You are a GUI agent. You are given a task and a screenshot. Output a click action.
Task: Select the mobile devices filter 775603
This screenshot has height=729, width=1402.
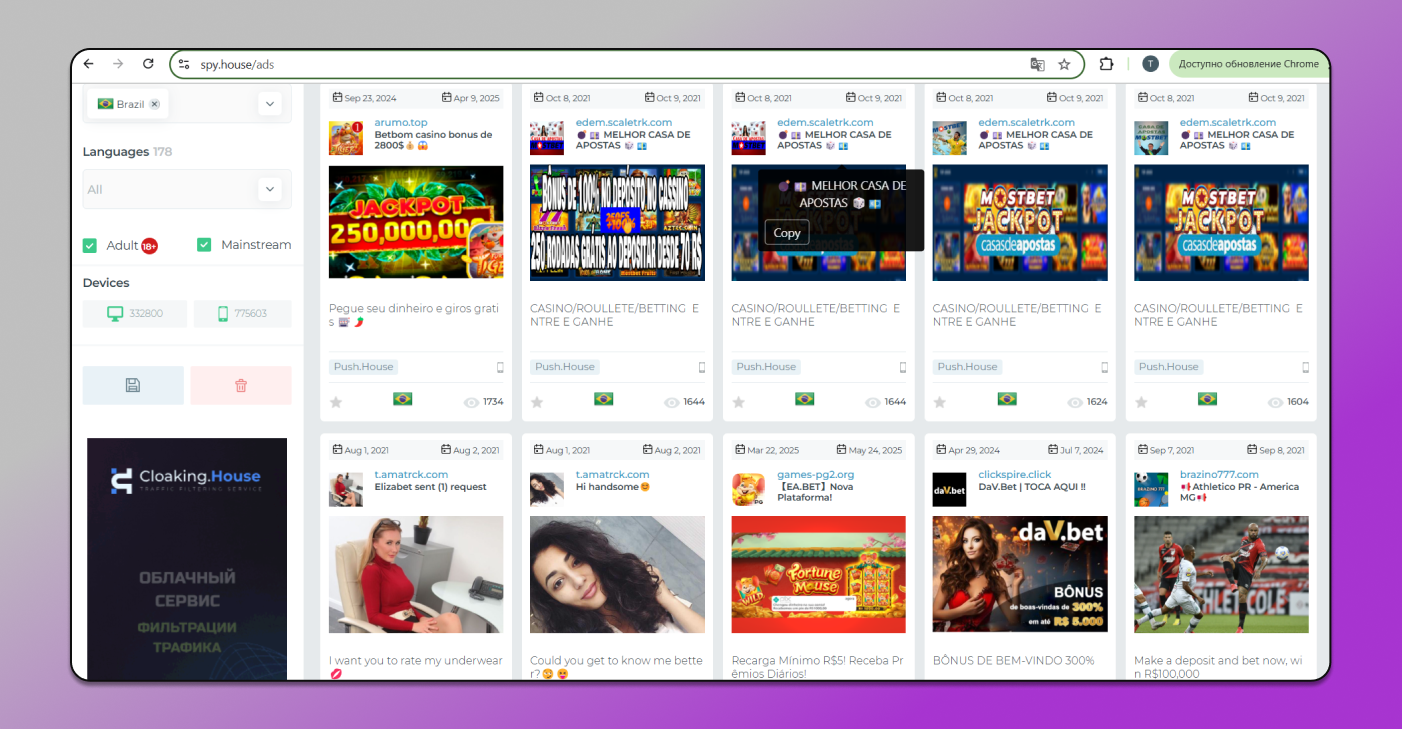[242, 314]
